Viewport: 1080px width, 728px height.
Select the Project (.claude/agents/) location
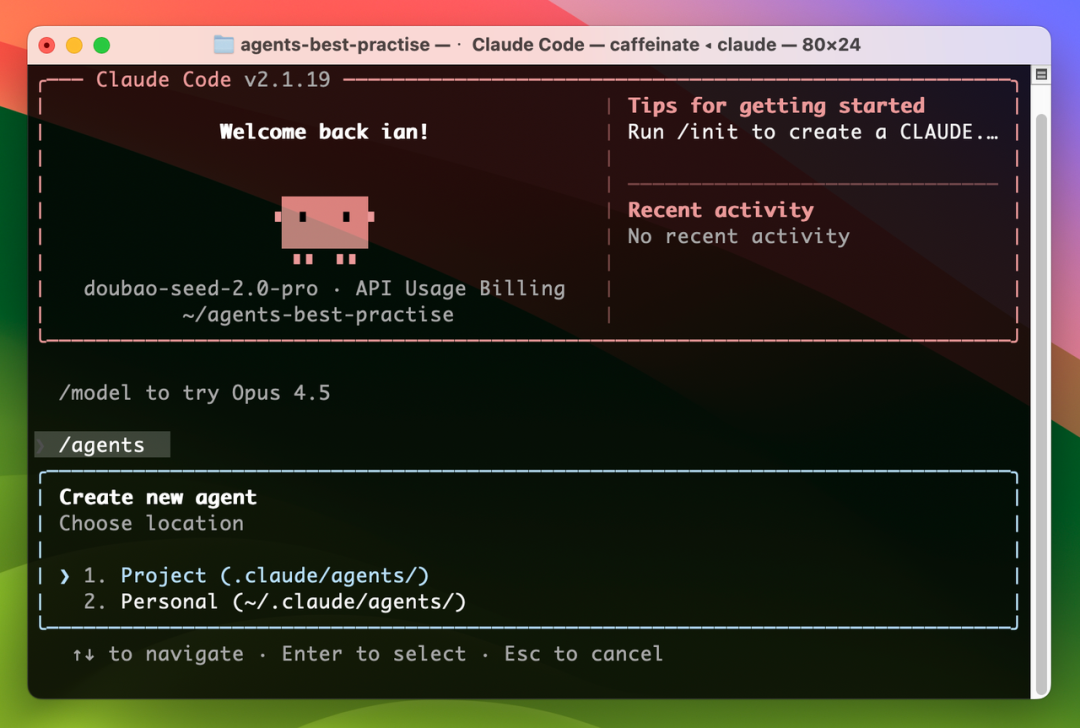pyautogui.click(x=274, y=576)
